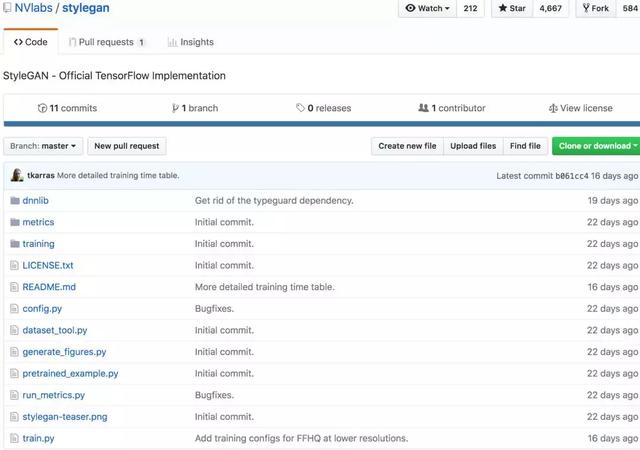The width and height of the screenshot is (640, 450).
Task: Click 'Get rid of the typeguard dependency.' commit message
Action: [274, 200]
